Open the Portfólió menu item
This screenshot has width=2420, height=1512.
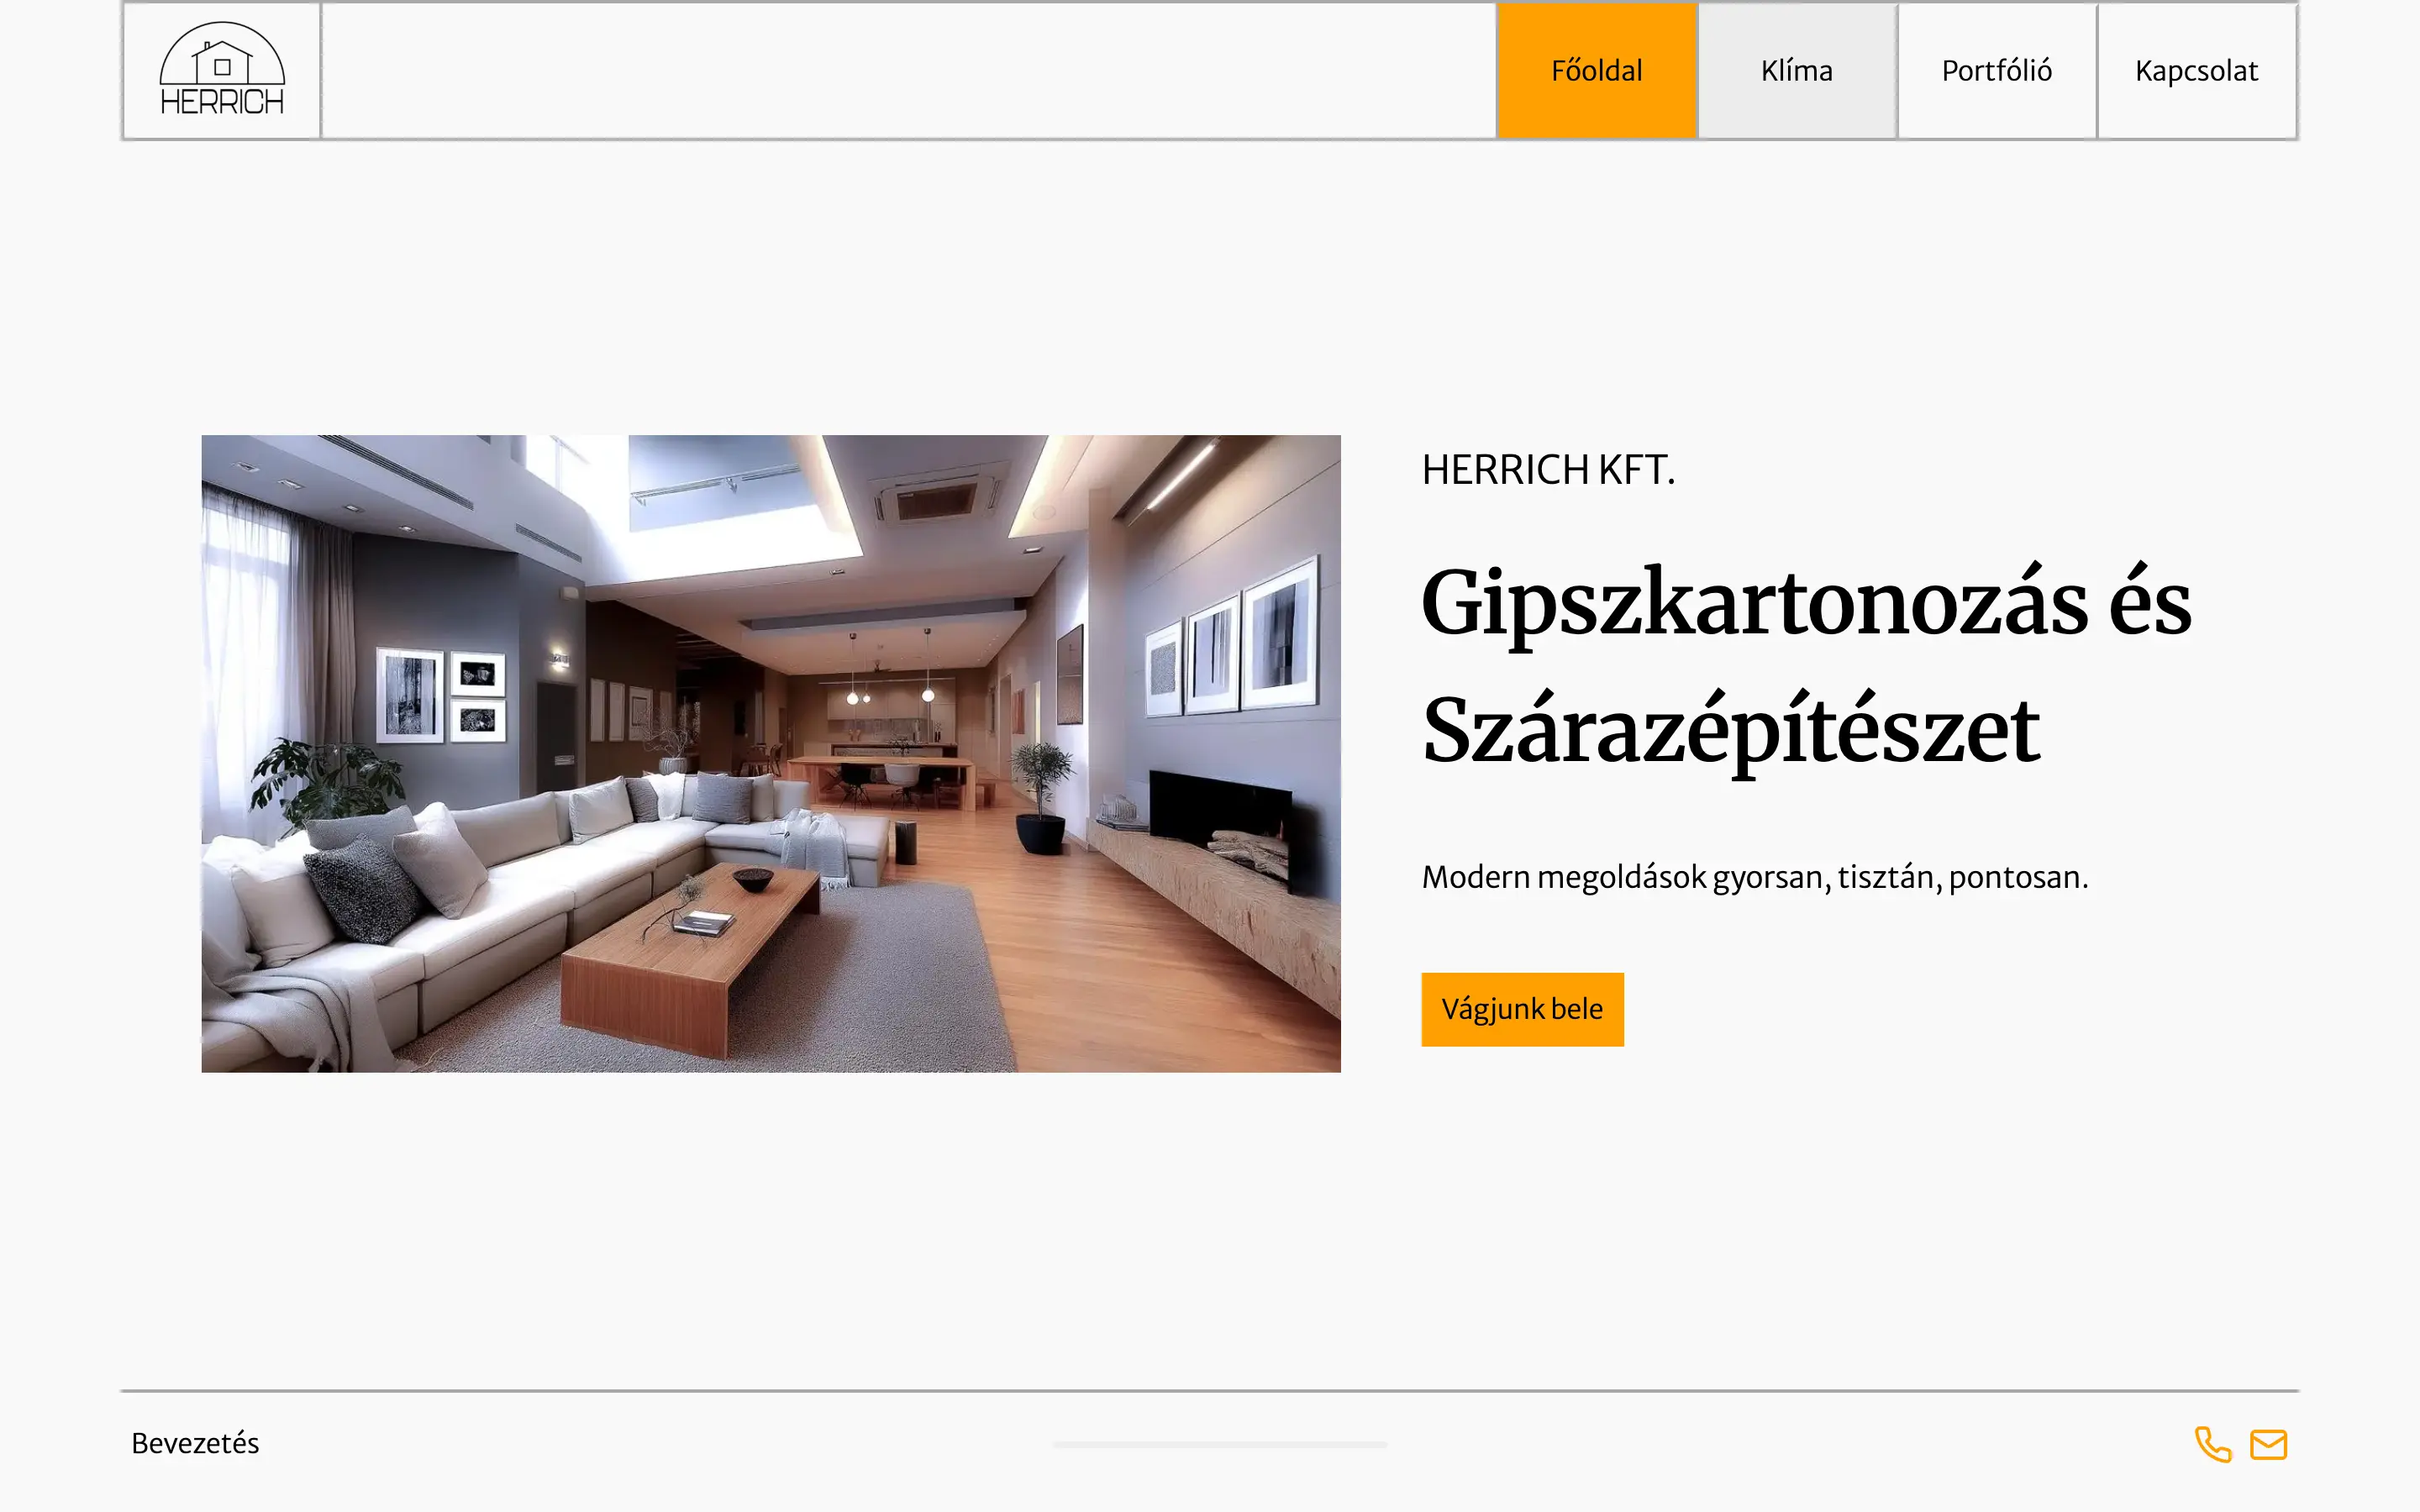[x=1997, y=71]
